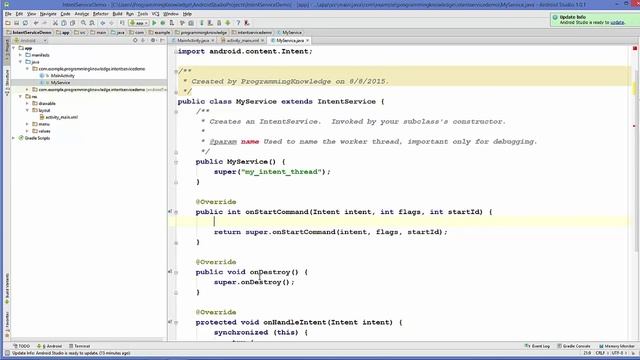Click the Find magnifier icon
The image size is (640, 360).
pos(83,23)
